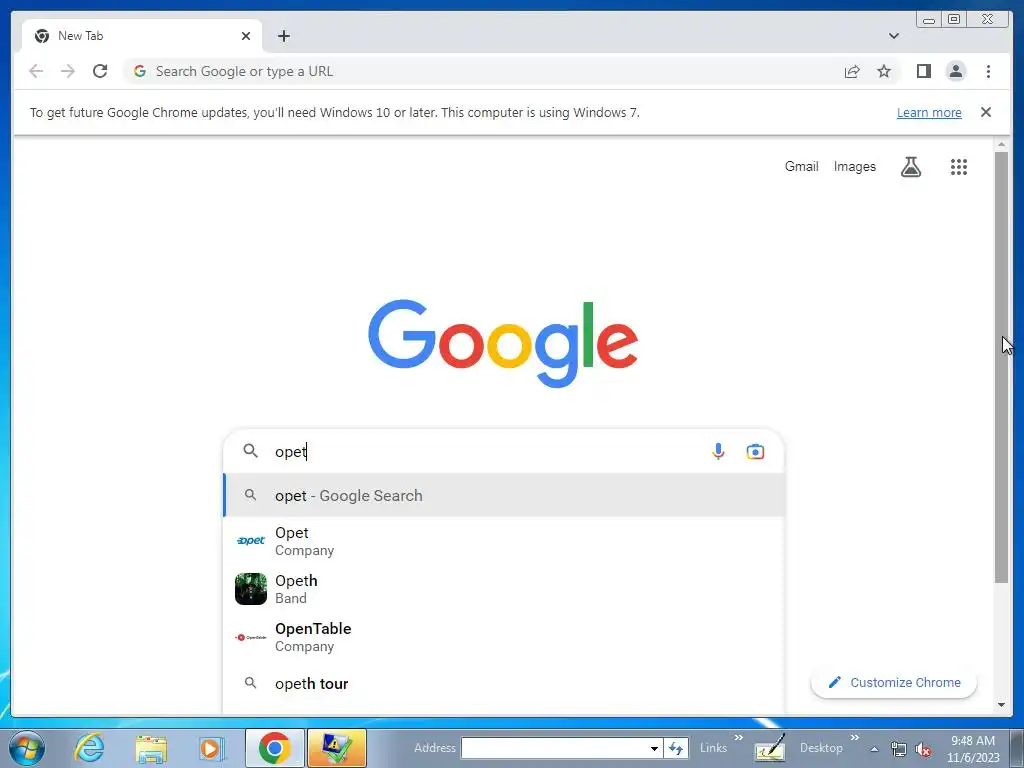
Task: Expand the Links toolbar chevron
Action: [x=739, y=737]
